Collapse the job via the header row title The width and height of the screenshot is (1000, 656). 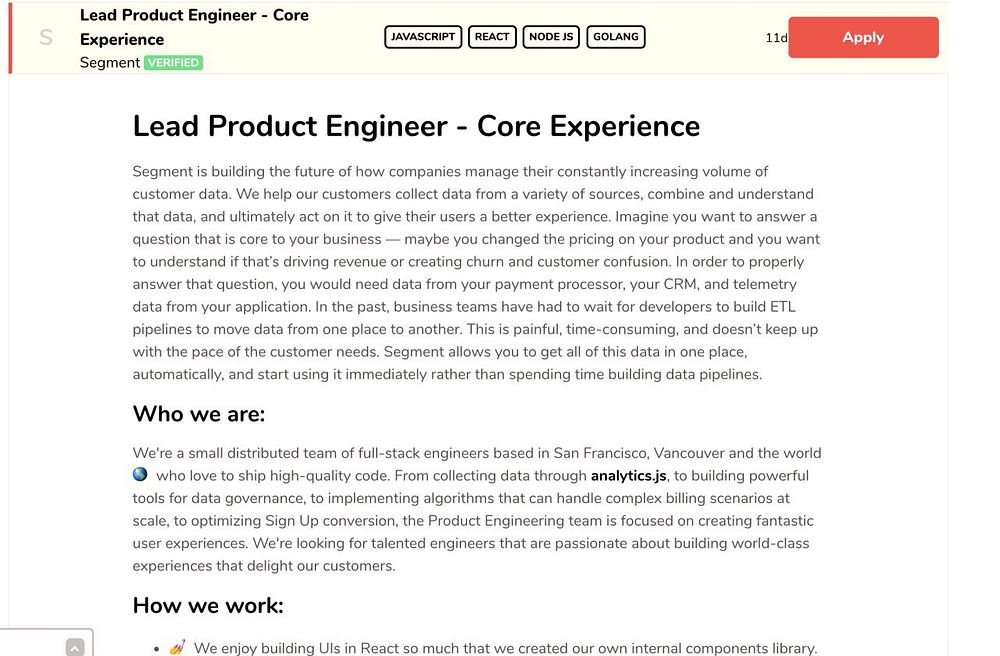click(194, 27)
